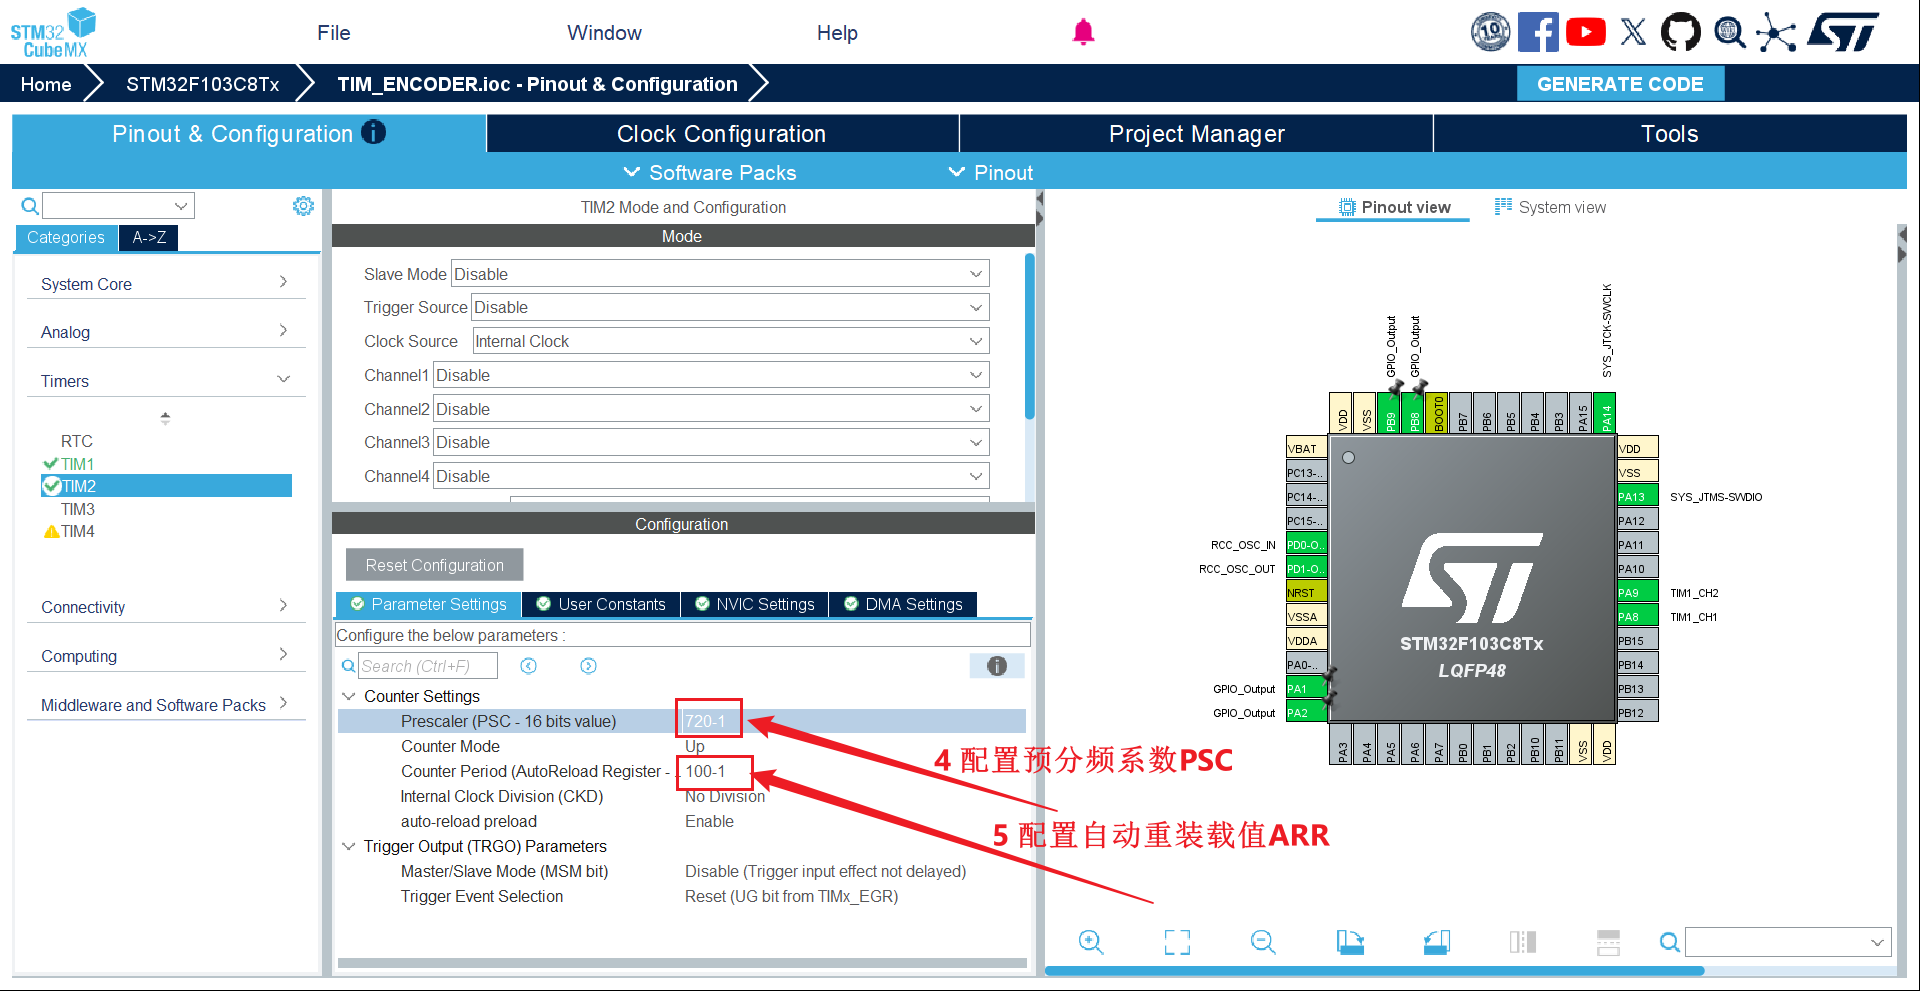Screen dimensions: 1920x991
Task: Click the Counter Period value field
Action: 714,771
